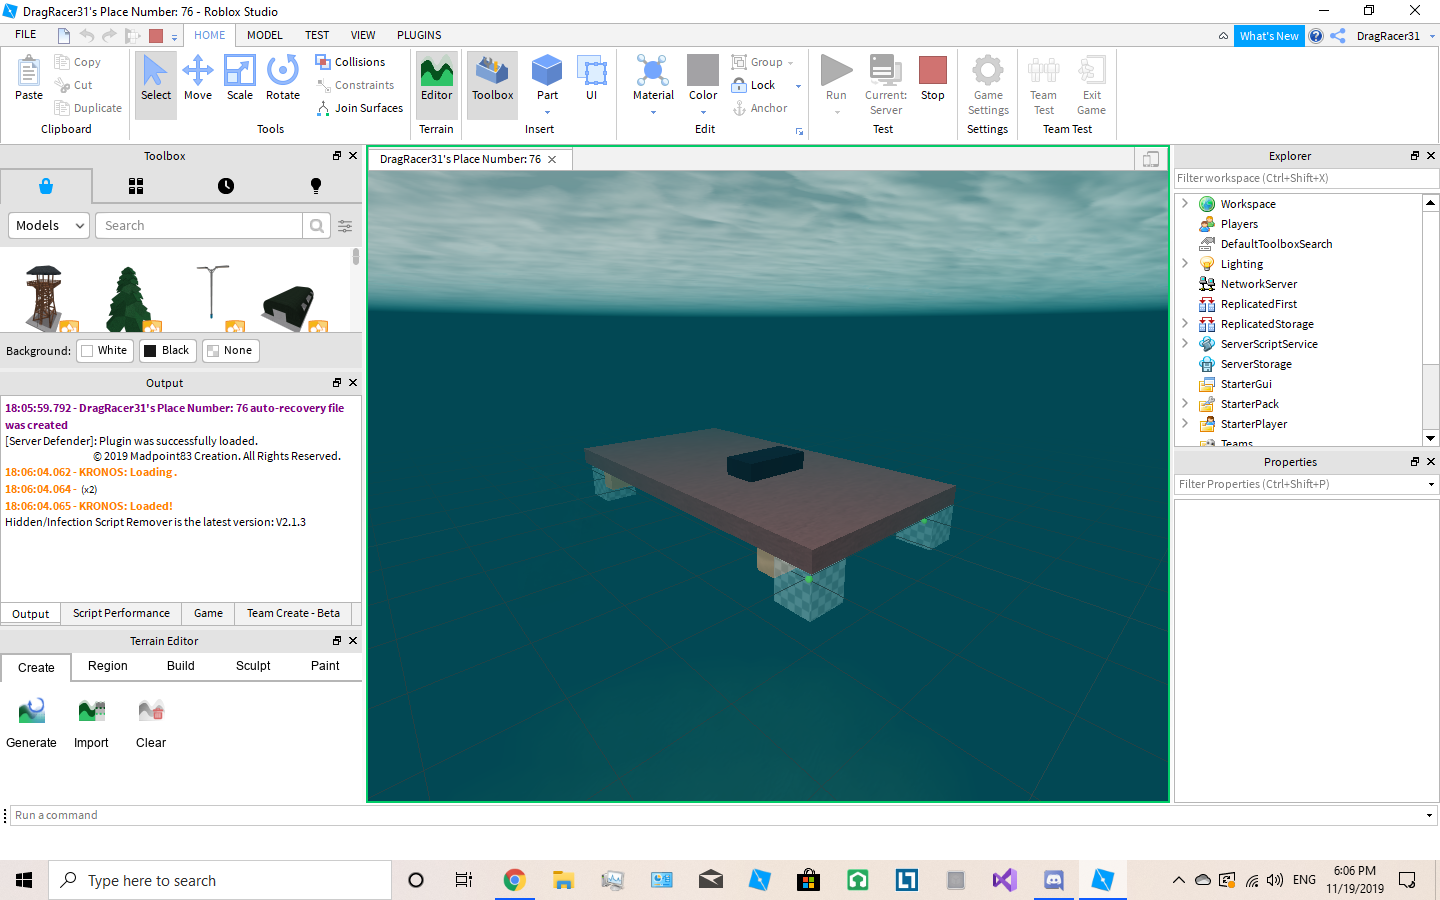
Task: Open the Toolbox Marketplace tab
Action: pyautogui.click(x=46, y=186)
